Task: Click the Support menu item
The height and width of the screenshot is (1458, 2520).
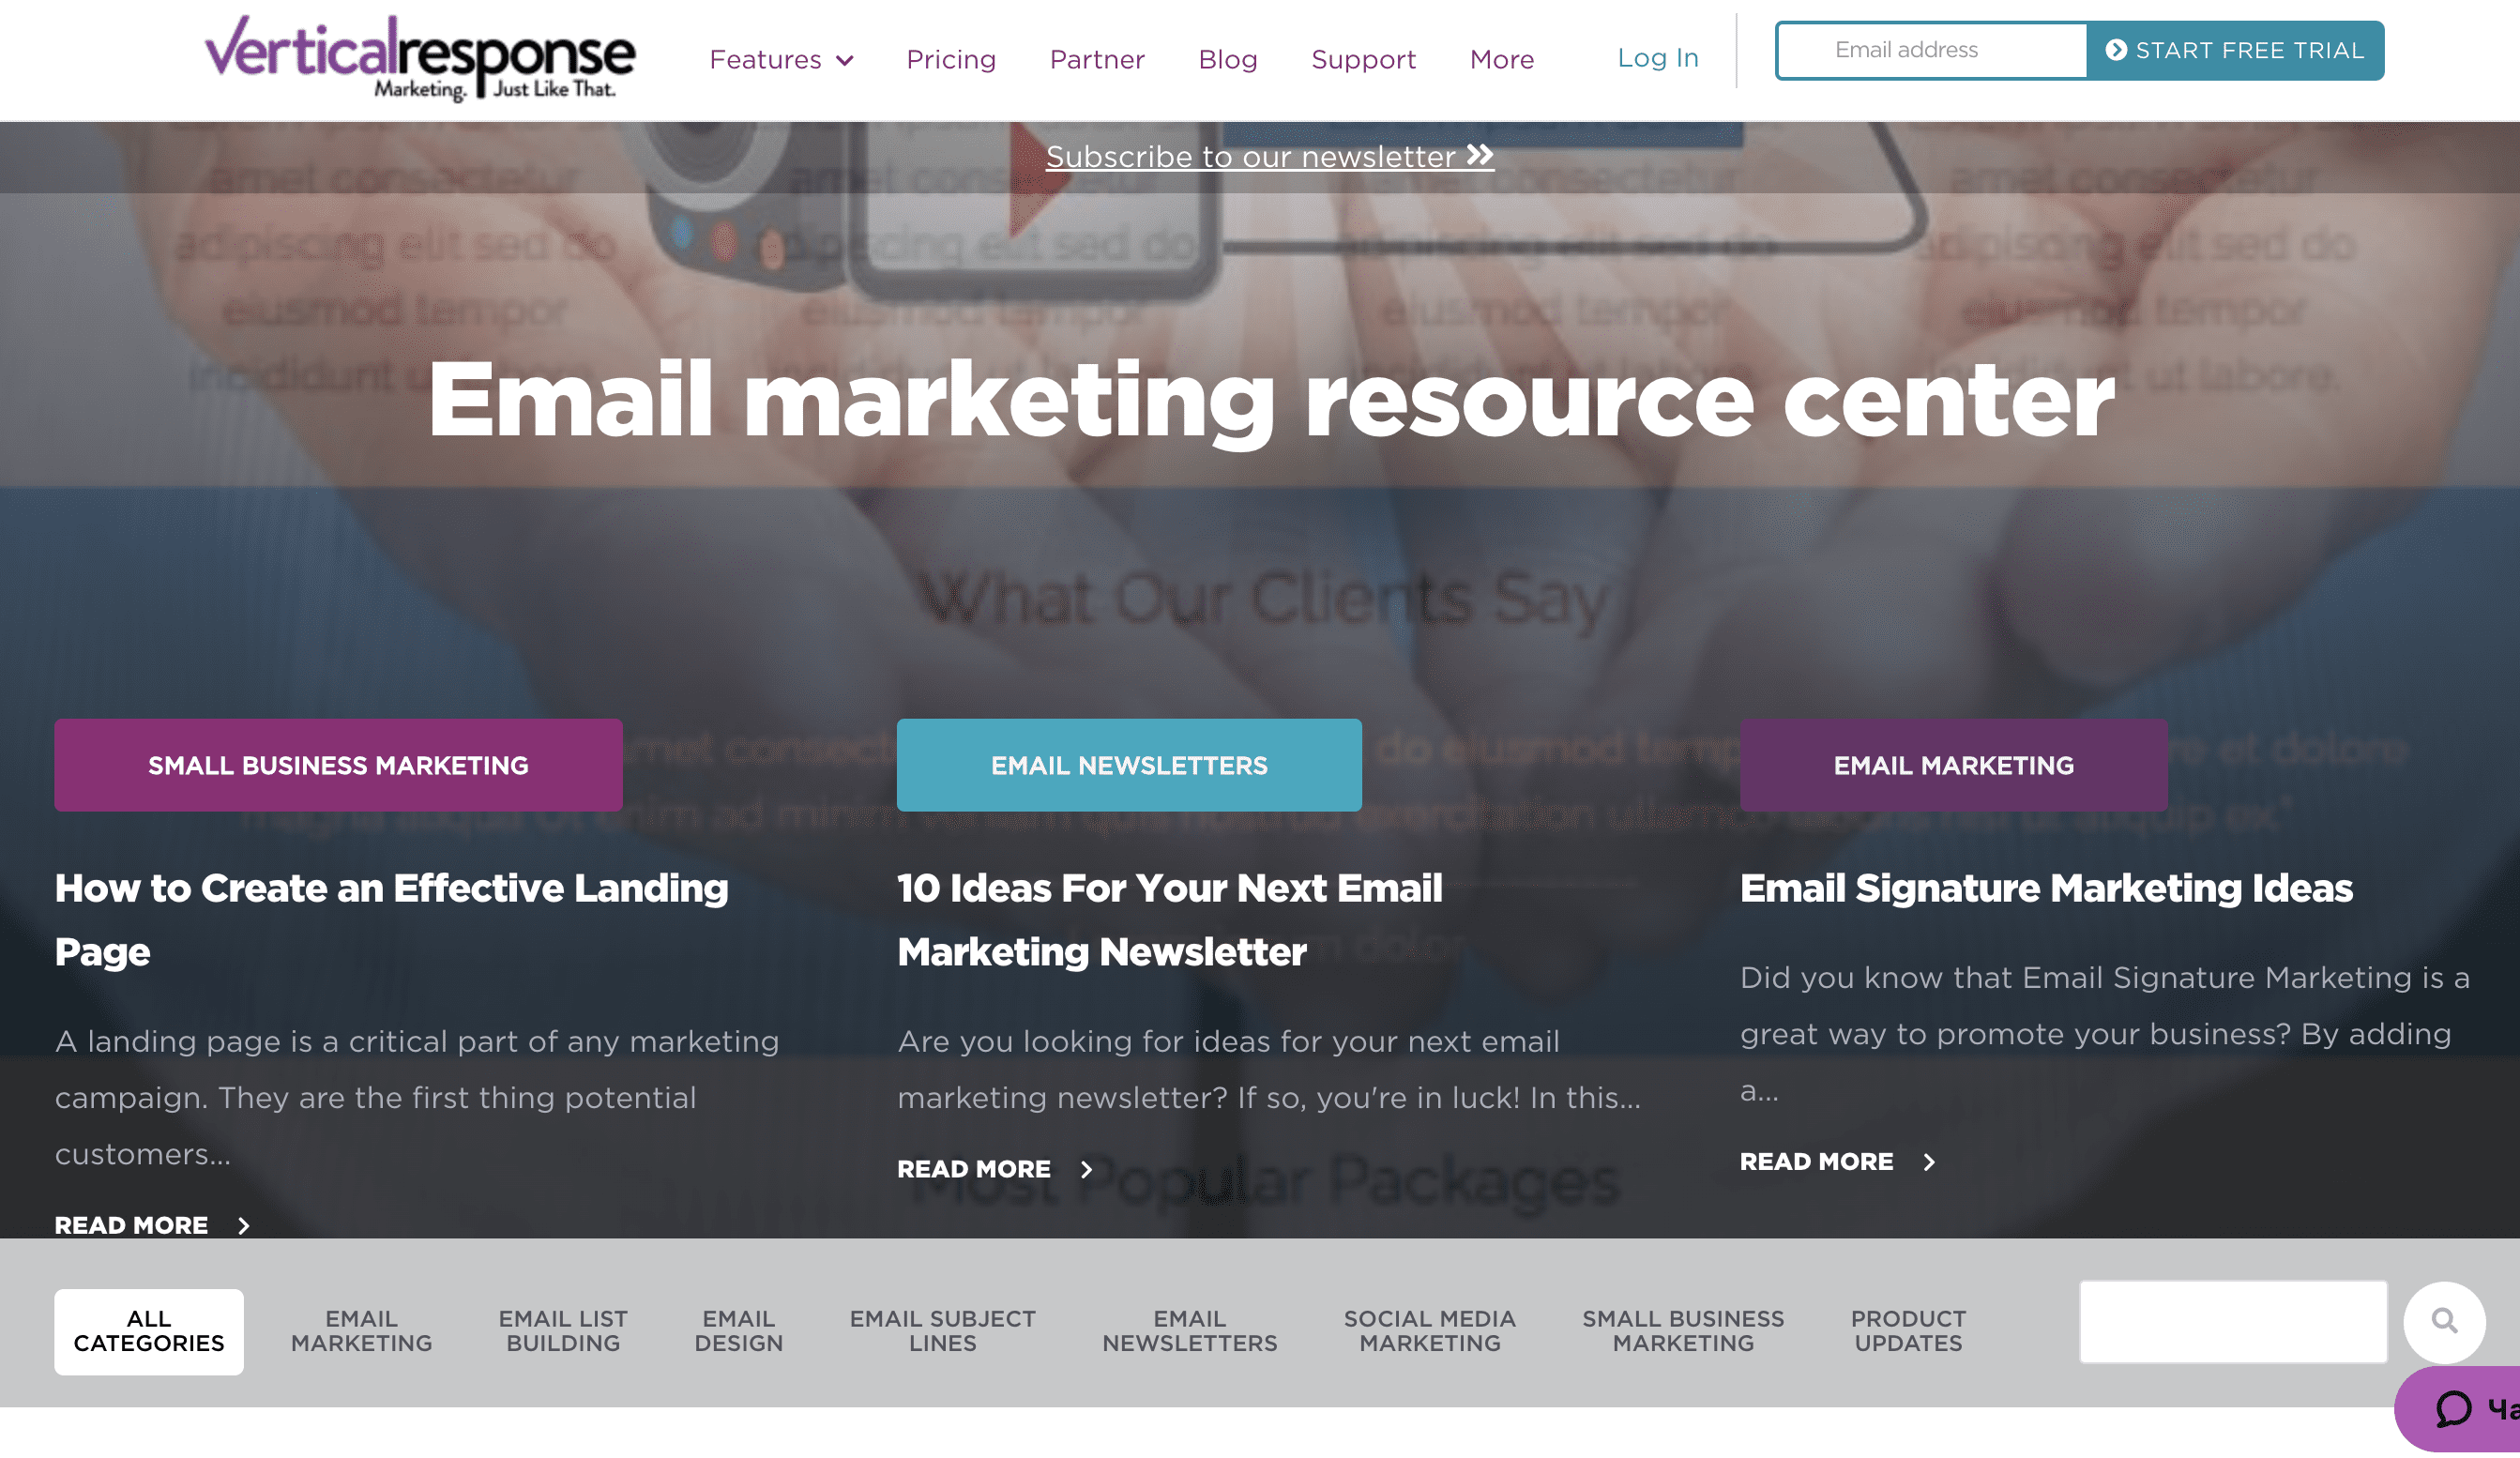Action: [1362, 59]
